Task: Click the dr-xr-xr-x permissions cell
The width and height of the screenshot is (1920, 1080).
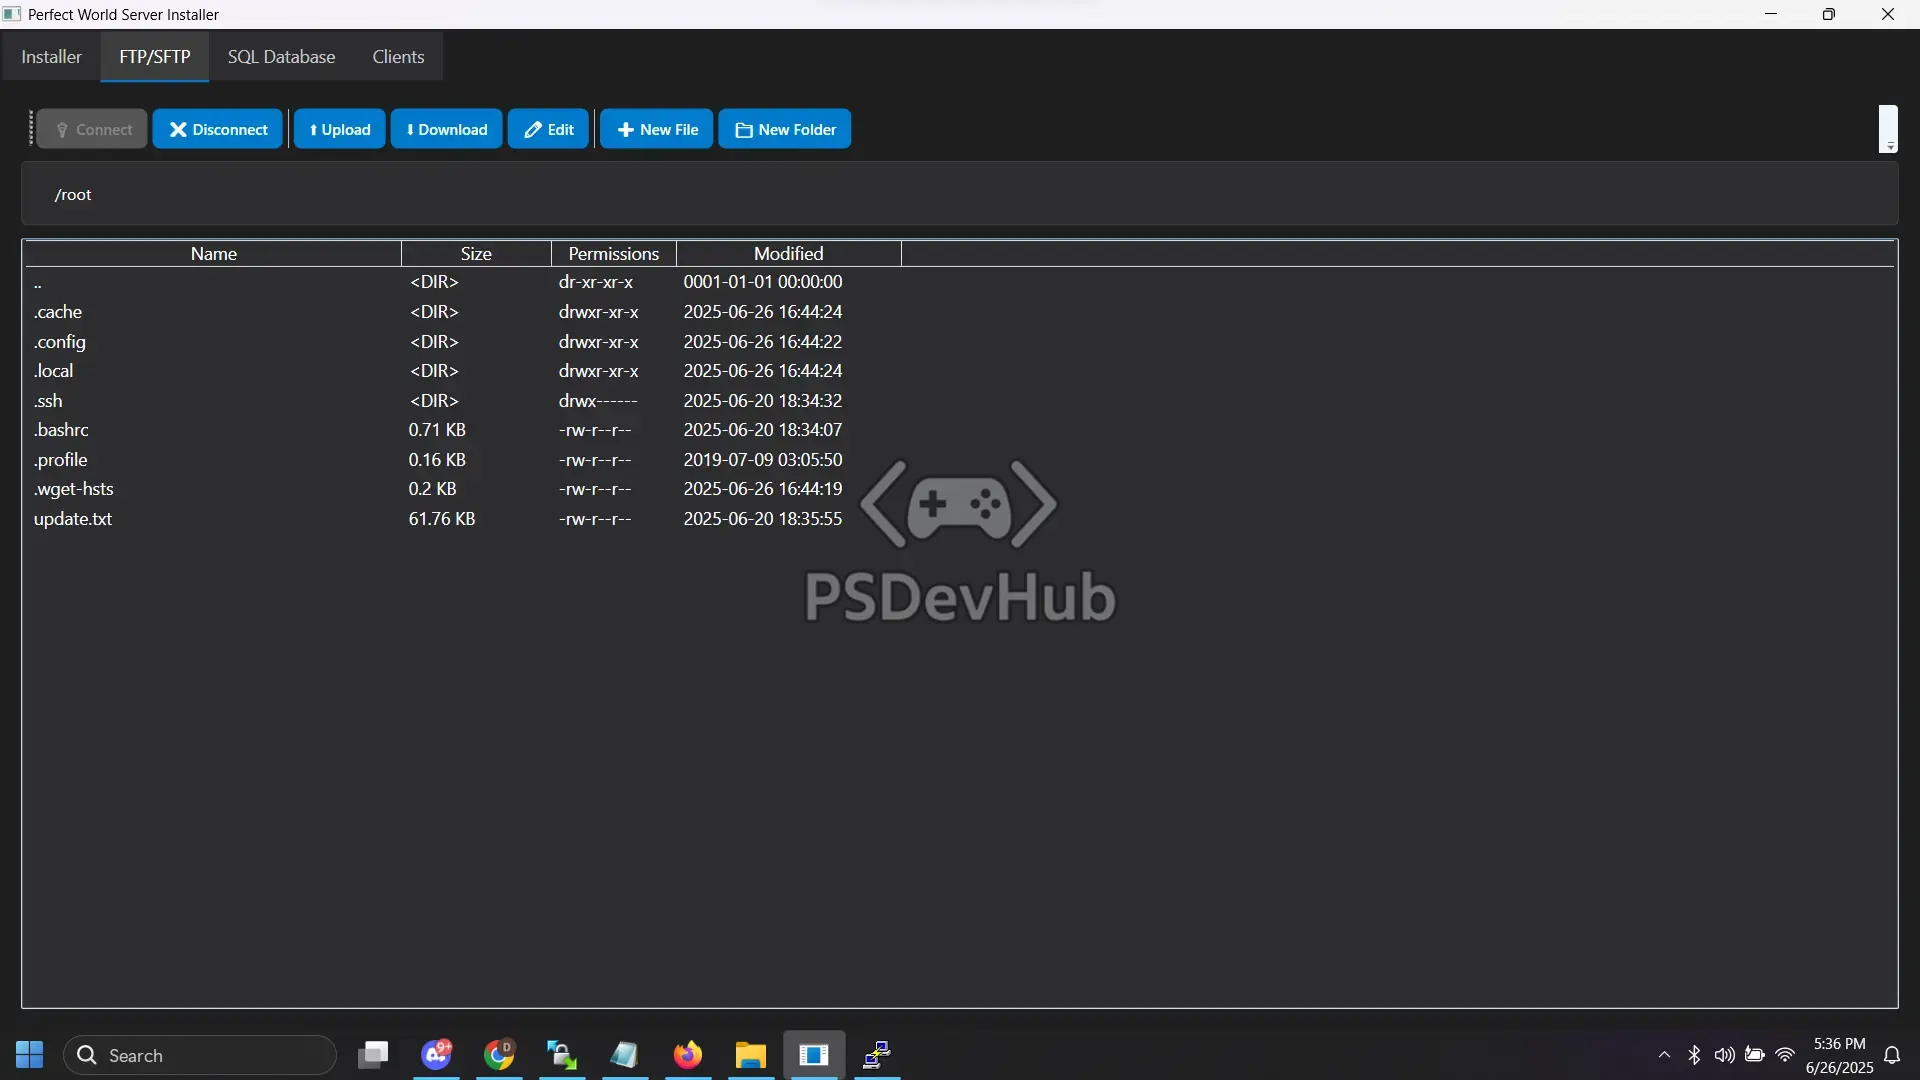Action: (596, 282)
